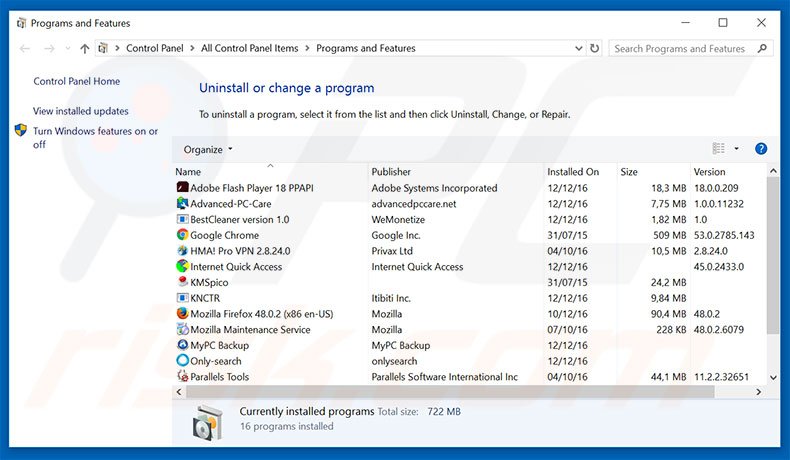Click the Only-search program icon
Screen dimensions: 790x460
click(182, 361)
